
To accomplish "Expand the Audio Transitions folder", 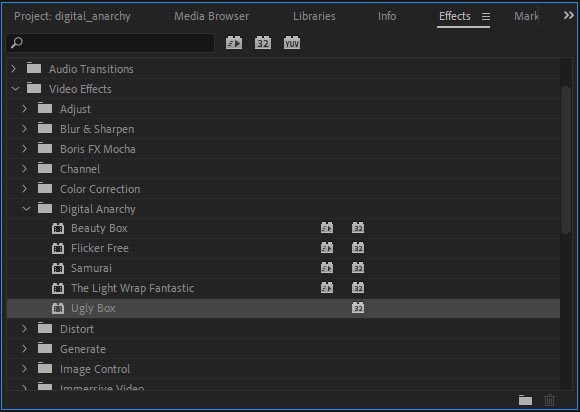I will tap(14, 68).
